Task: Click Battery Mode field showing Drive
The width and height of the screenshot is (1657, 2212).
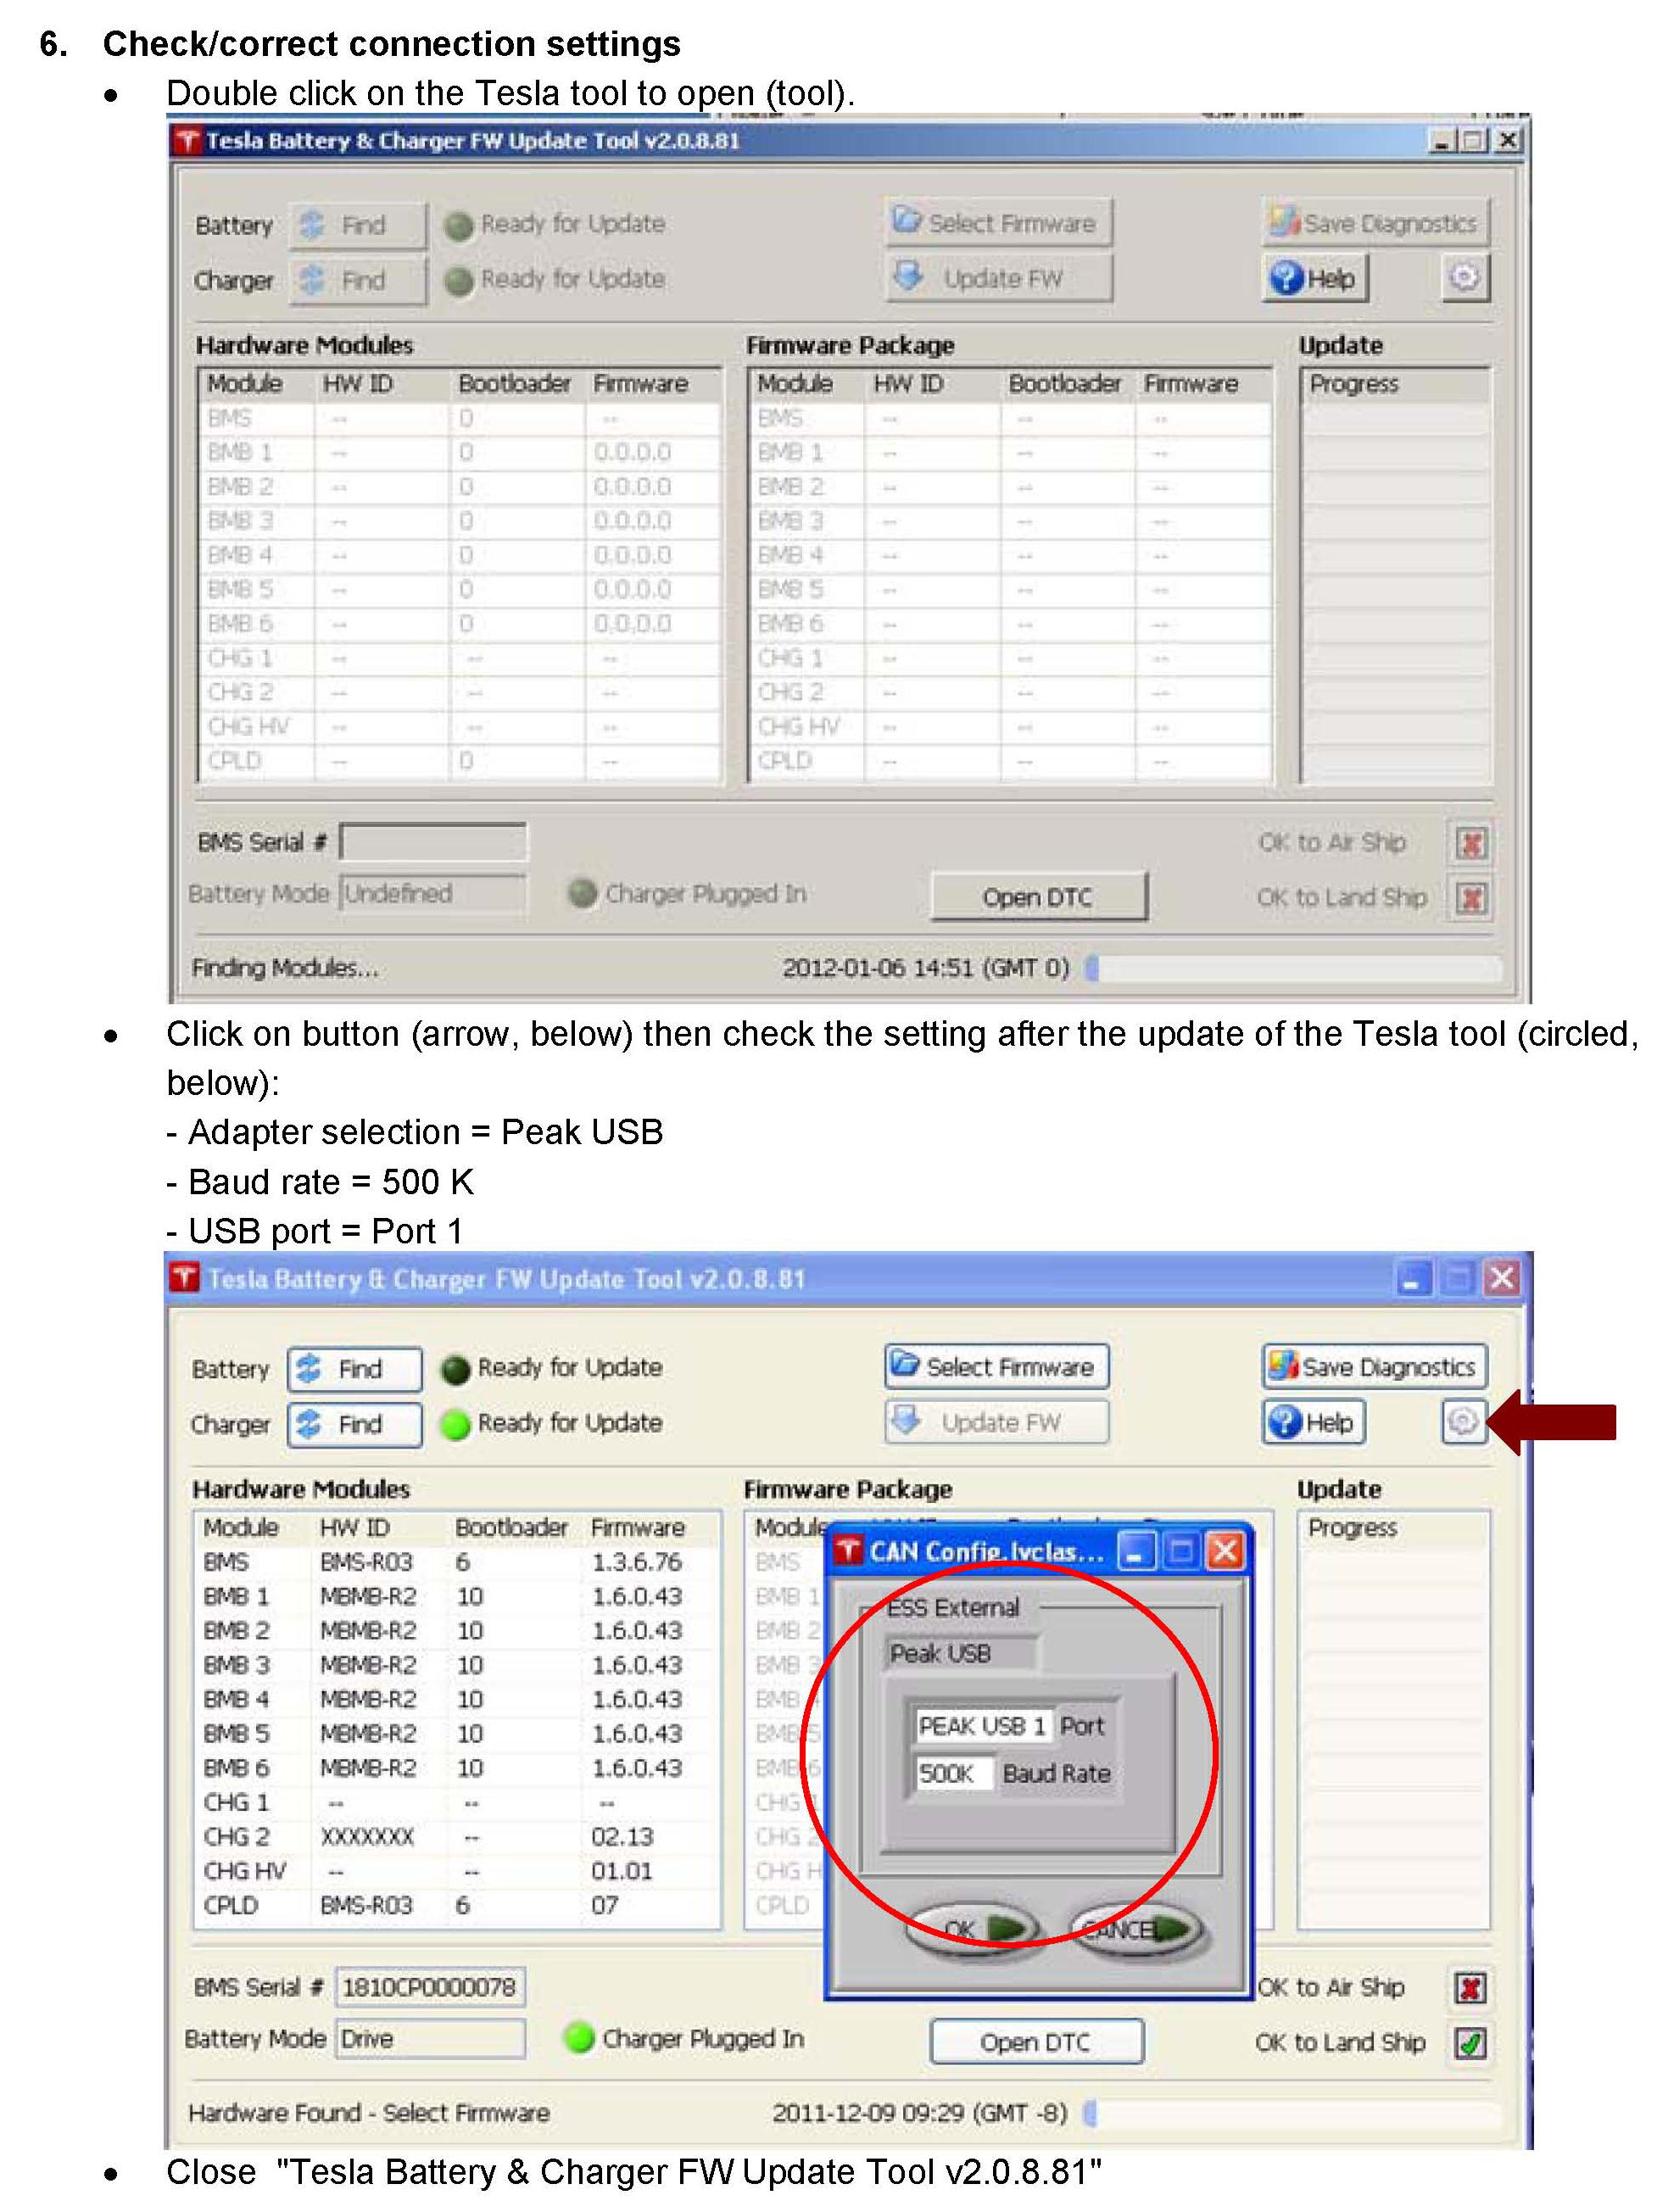Action: click(x=430, y=2038)
